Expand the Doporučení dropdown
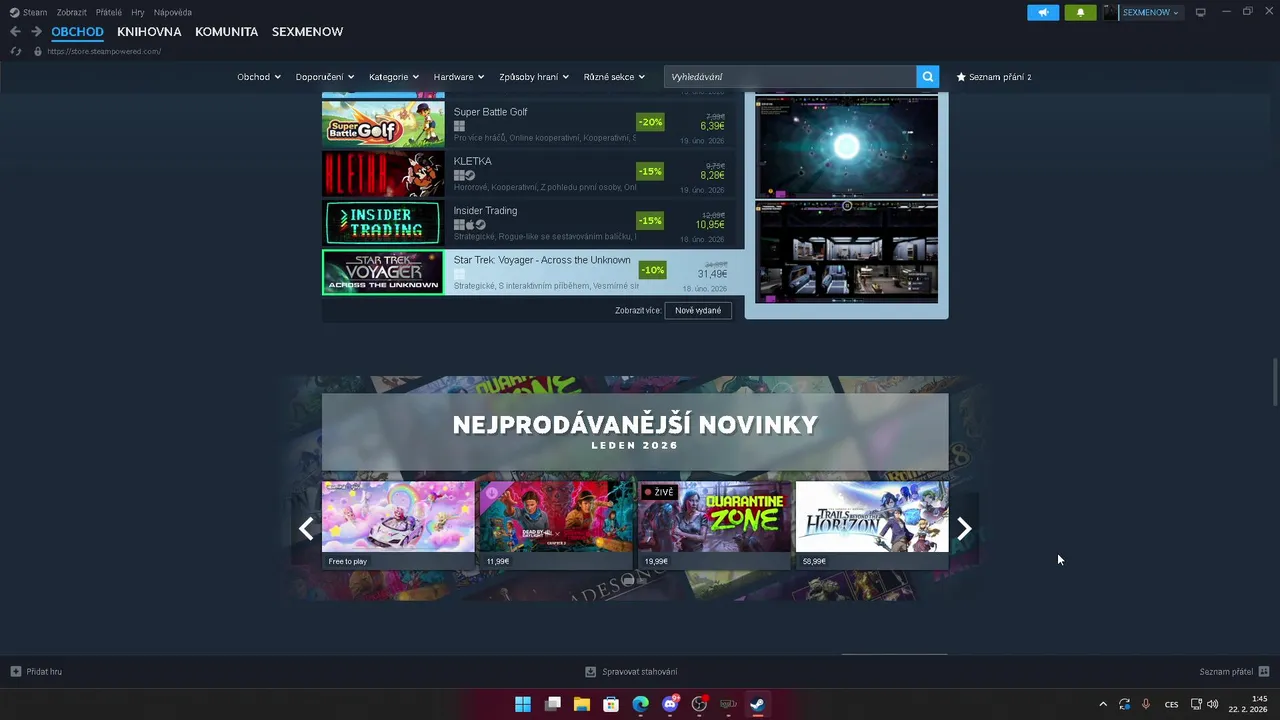Screen dimensions: 1280x720 [x=325, y=77]
